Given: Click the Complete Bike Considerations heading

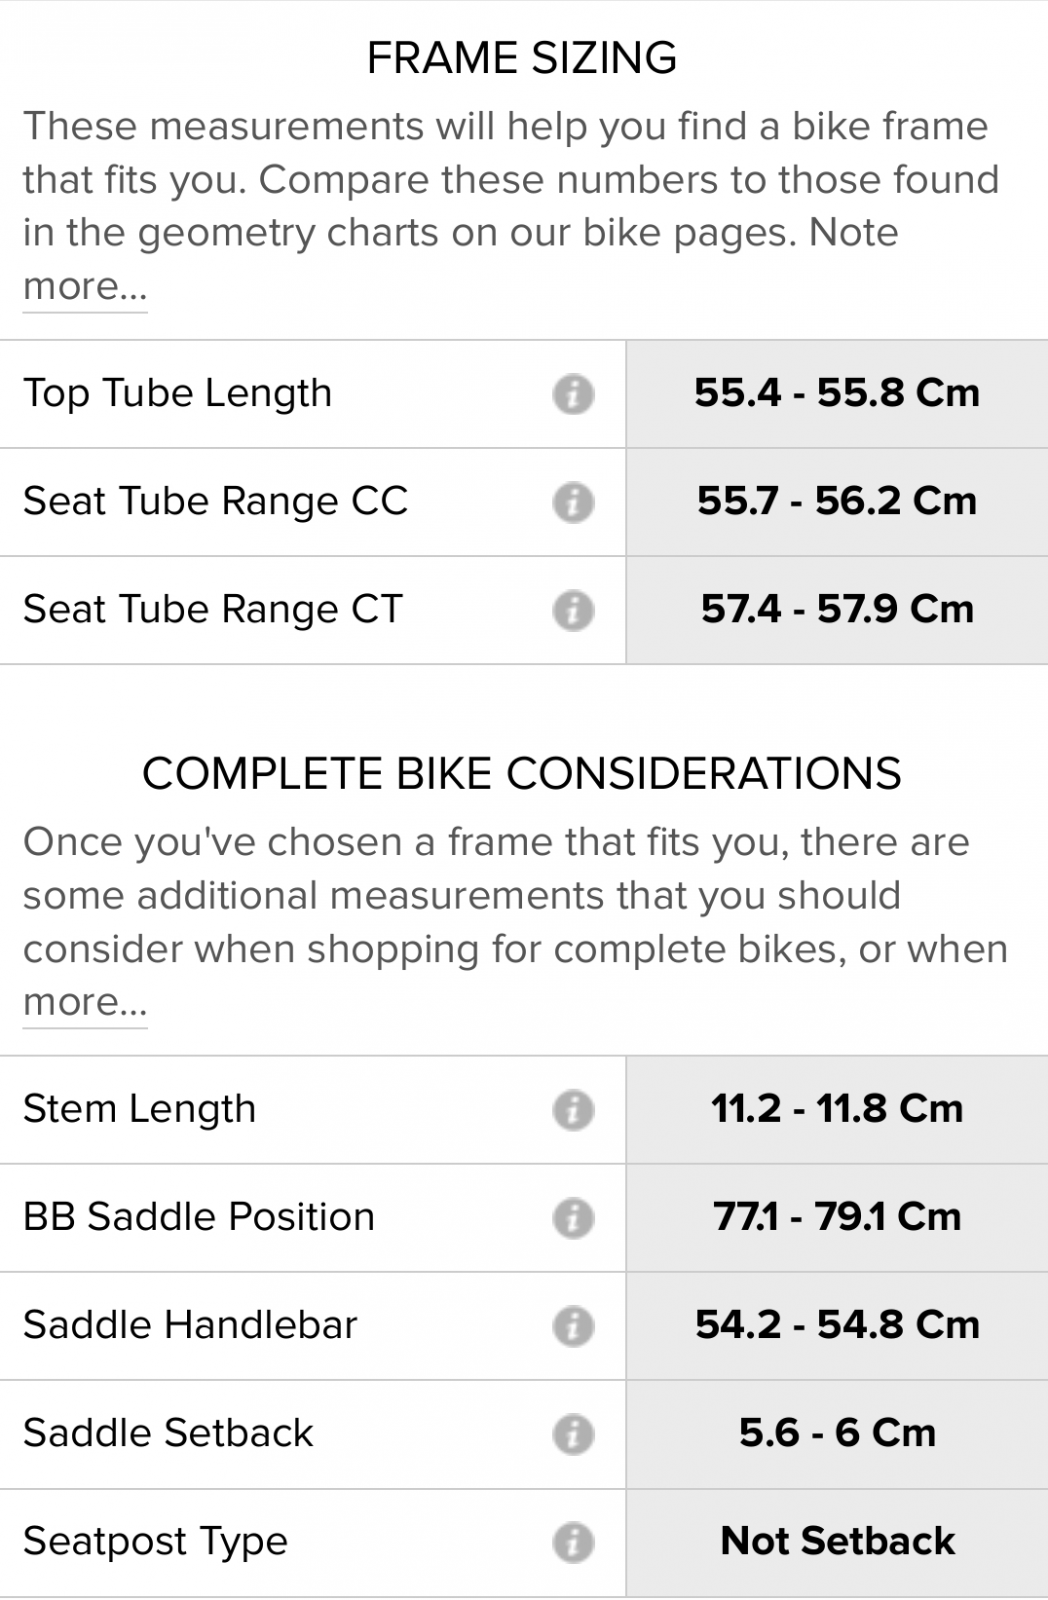Looking at the screenshot, I should (522, 774).
